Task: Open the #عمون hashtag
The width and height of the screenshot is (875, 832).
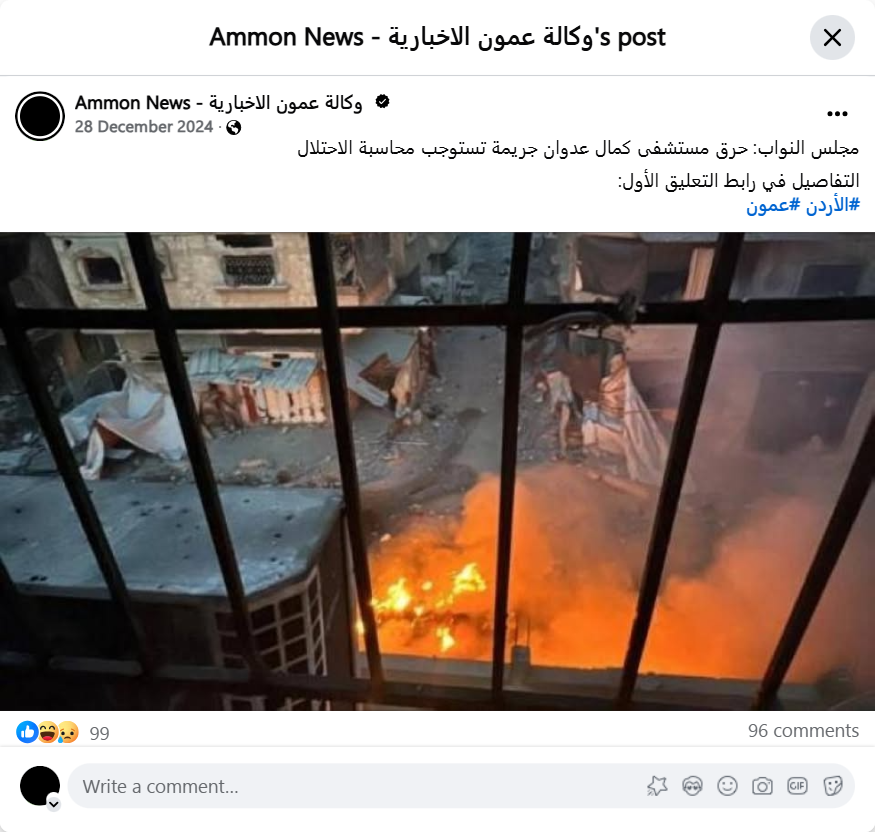Action: [x=773, y=205]
